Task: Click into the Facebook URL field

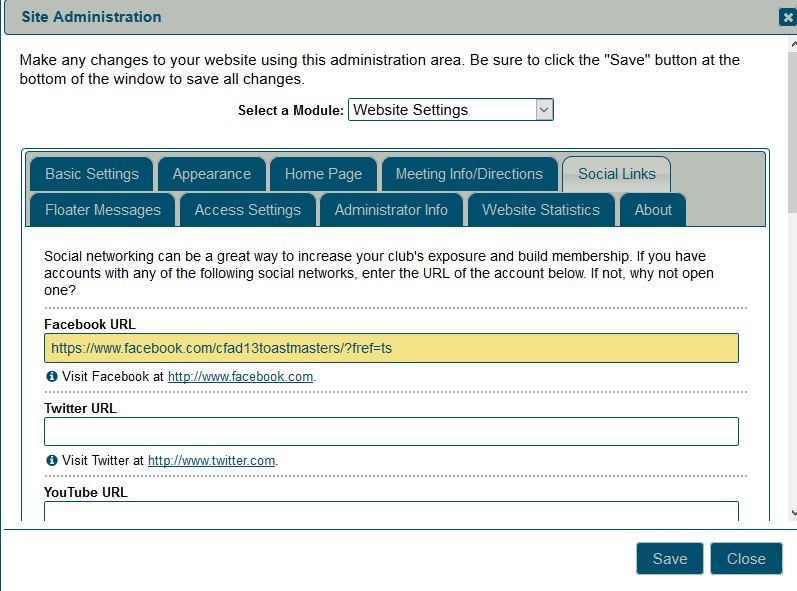Action: [x=391, y=348]
